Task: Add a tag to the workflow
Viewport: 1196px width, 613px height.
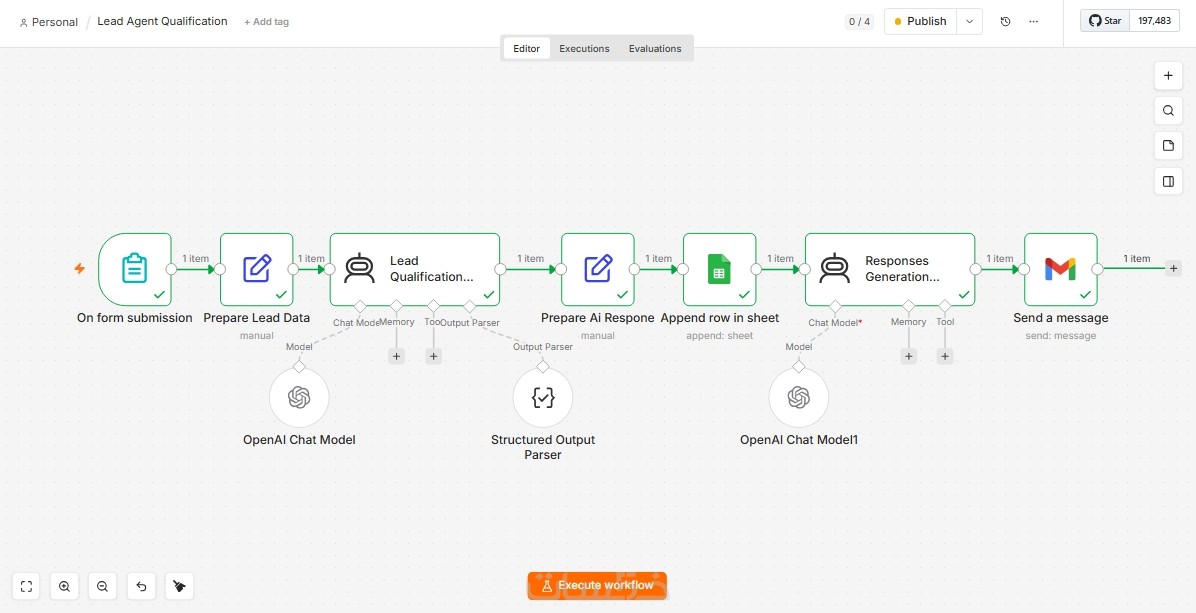Action: (266, 22)
